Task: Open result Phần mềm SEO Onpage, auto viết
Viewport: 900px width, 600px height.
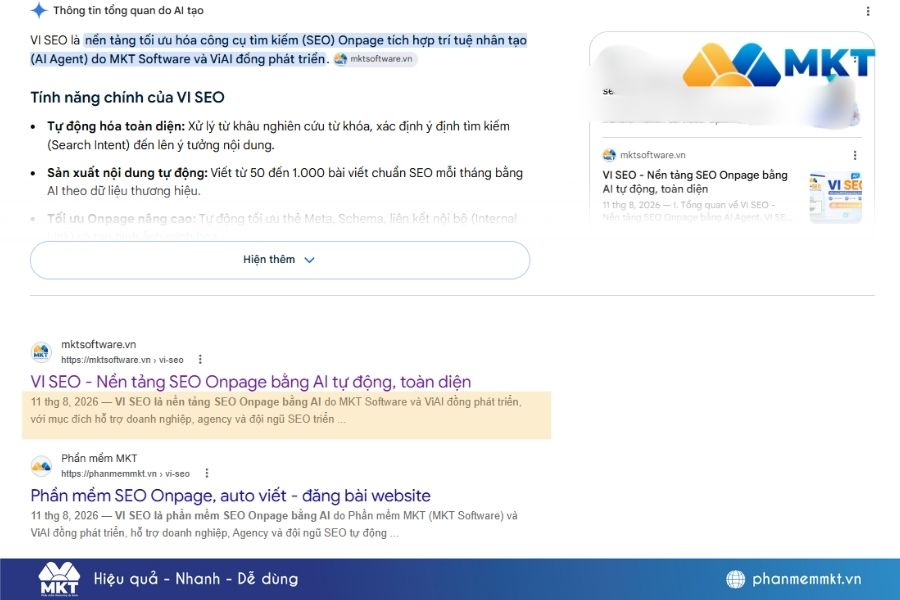Action: pos(230,496)
